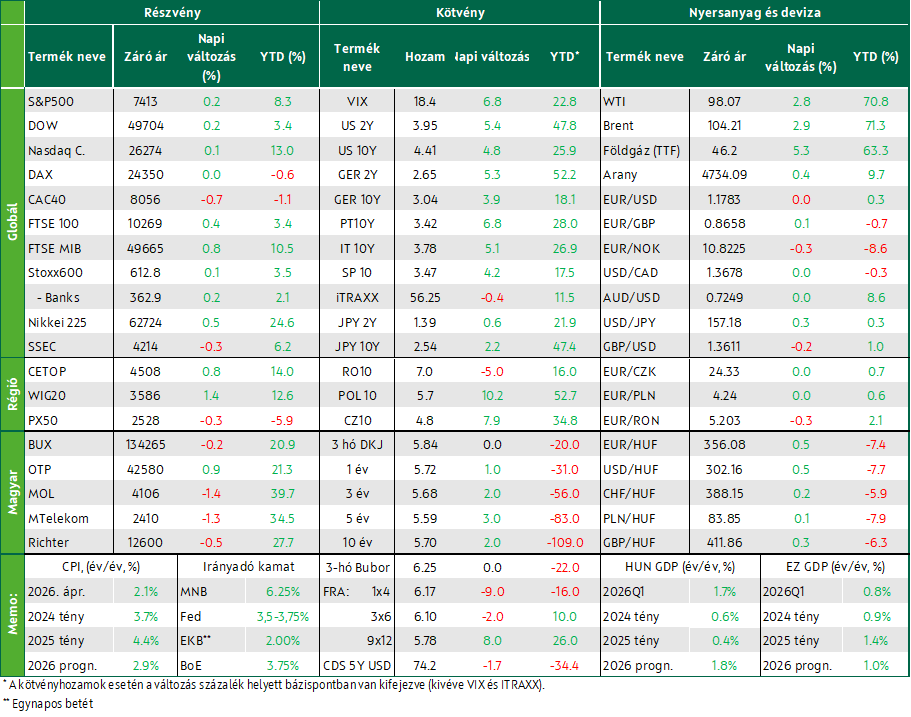Click the EZ GDP header cell
The height and width of the screenshot is (717, 911).
coord(835,567)
